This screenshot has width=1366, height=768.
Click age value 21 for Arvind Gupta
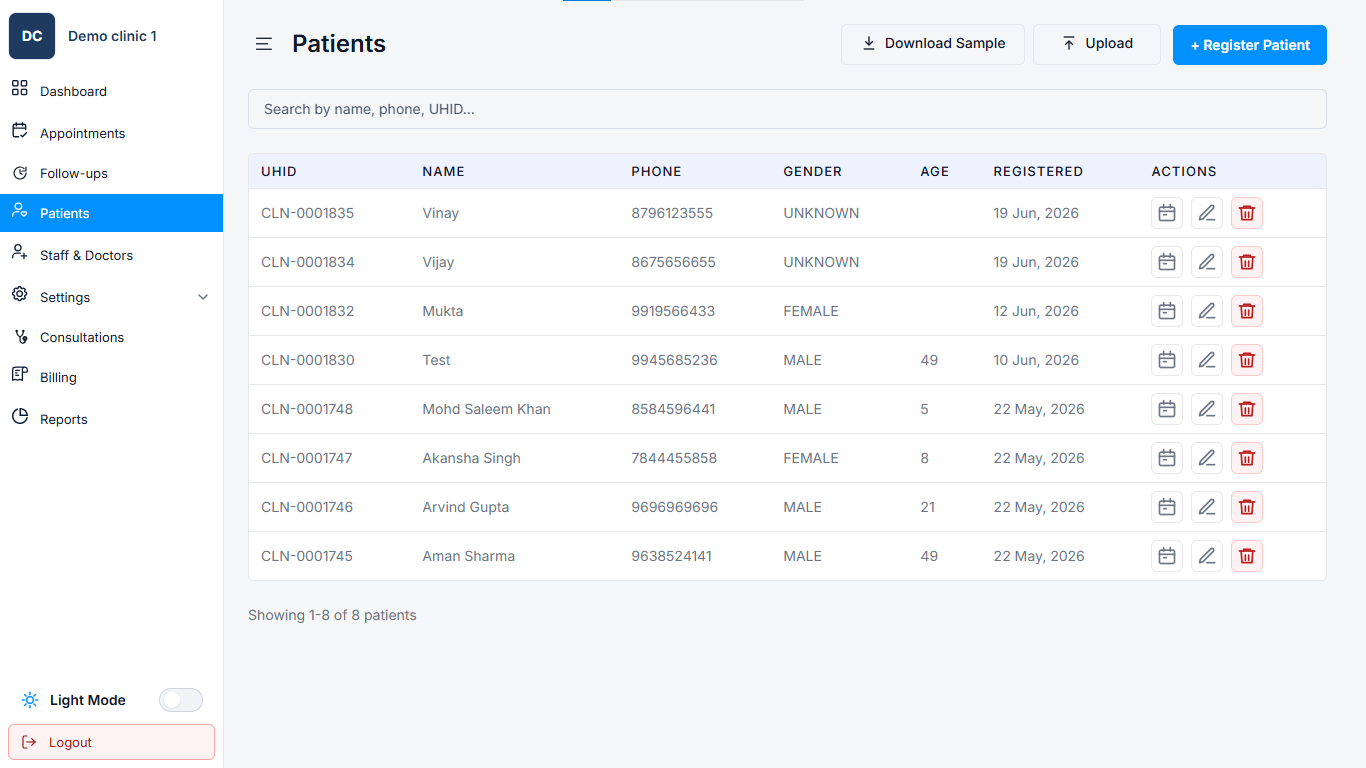(928, 507)
